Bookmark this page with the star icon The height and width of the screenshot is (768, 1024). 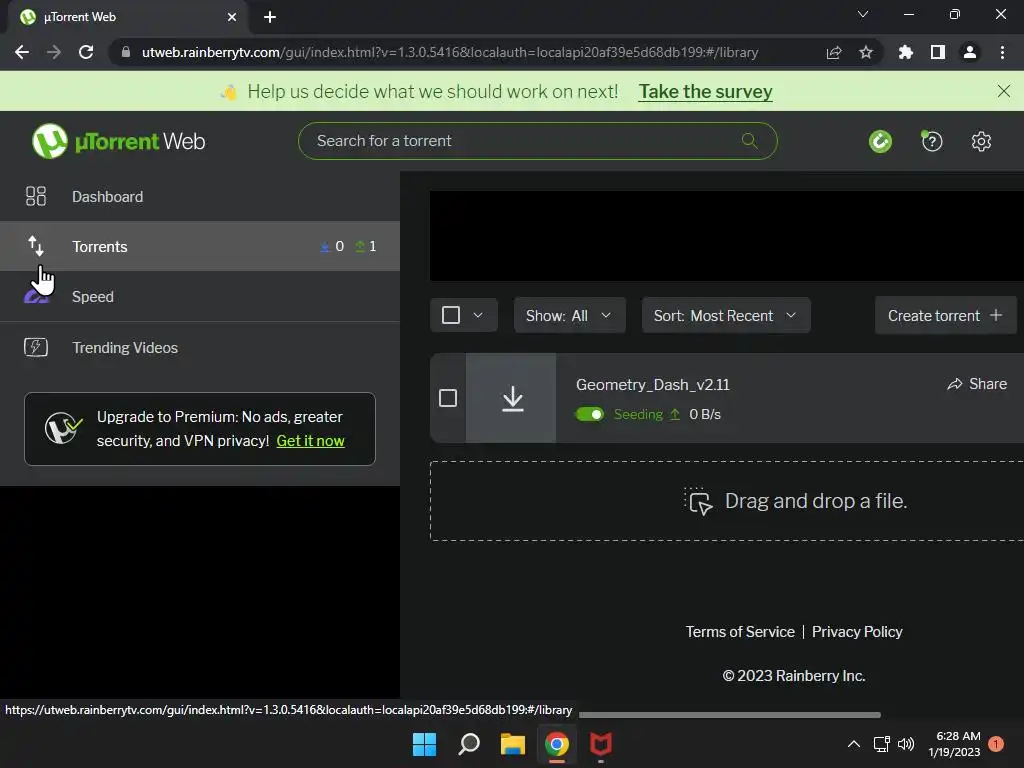coord(866,52)
